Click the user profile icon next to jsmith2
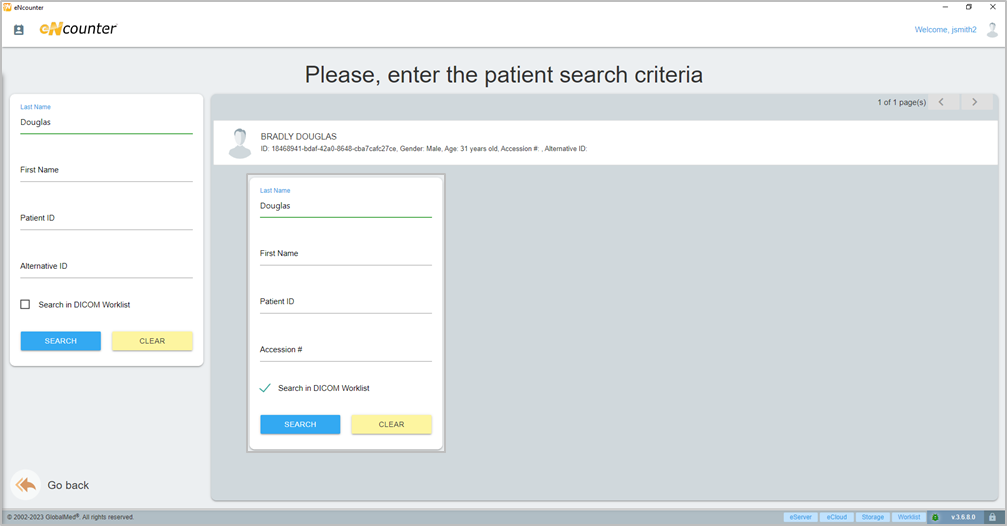Screen dimensions: 1007x526 coord(992,30)
